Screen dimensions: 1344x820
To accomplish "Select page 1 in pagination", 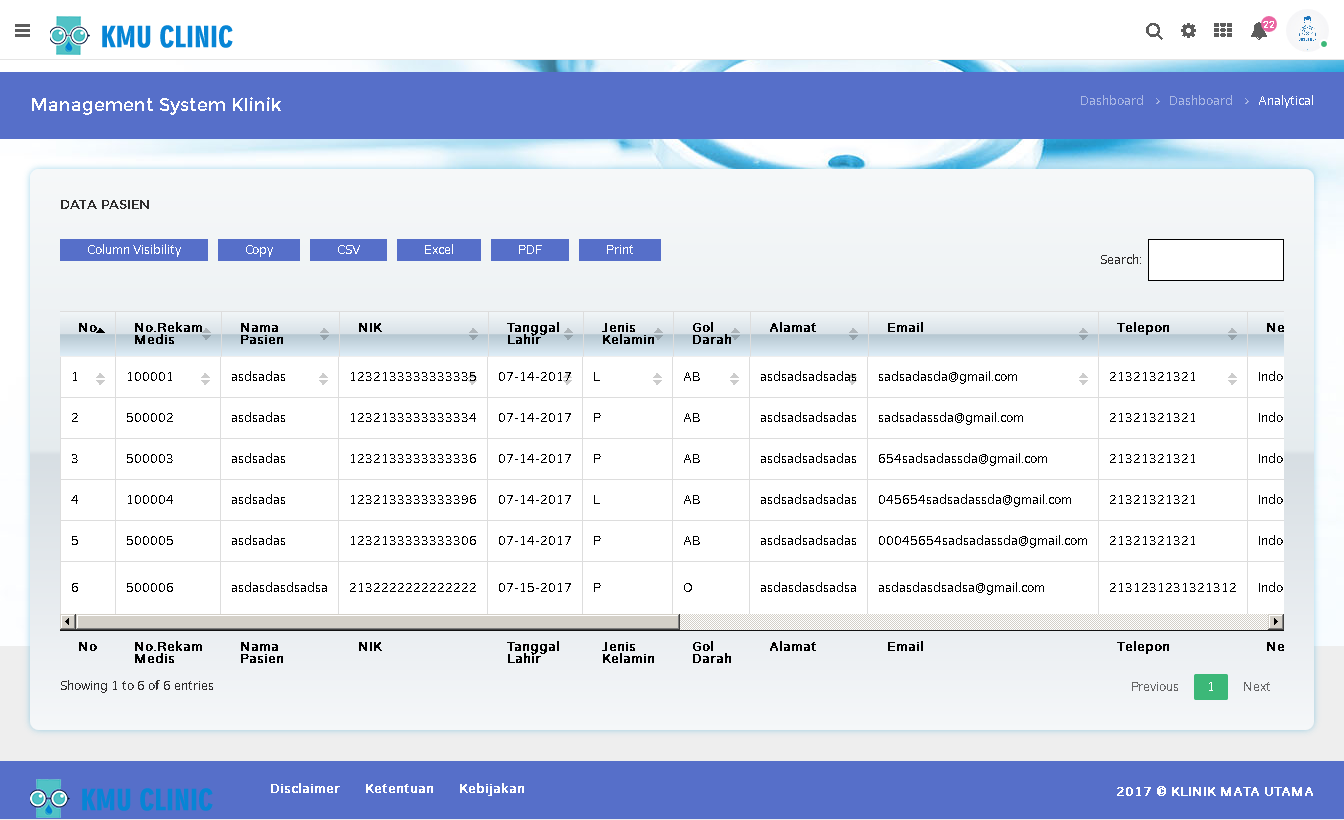I will pyautogui.click(x=1210, y=687).
